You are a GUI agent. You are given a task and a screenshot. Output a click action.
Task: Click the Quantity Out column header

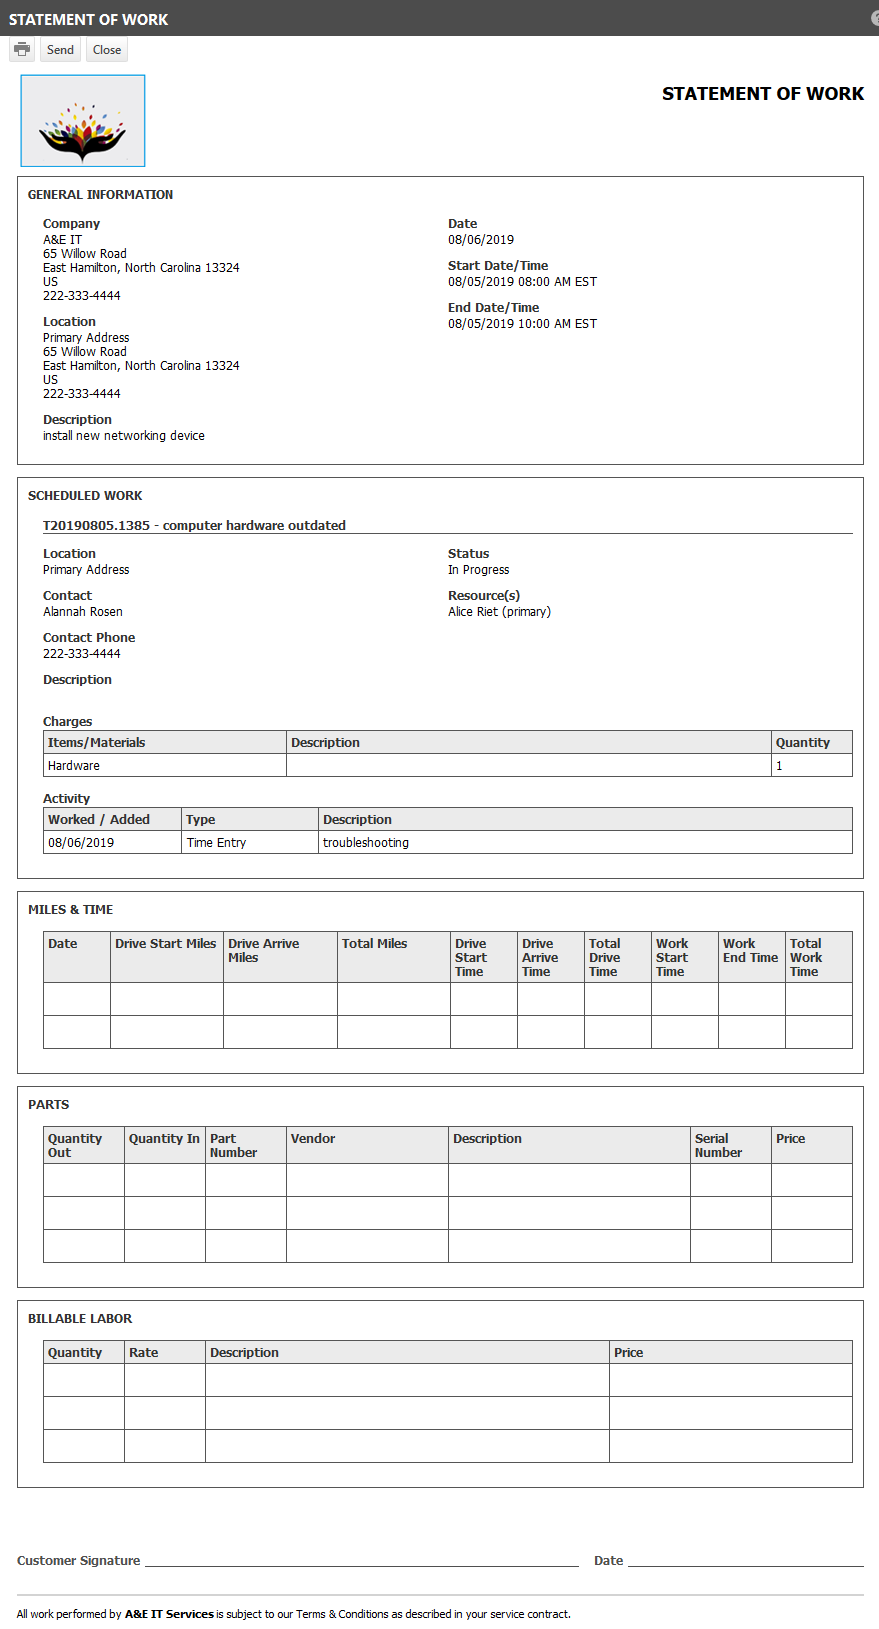[84, 1146]
